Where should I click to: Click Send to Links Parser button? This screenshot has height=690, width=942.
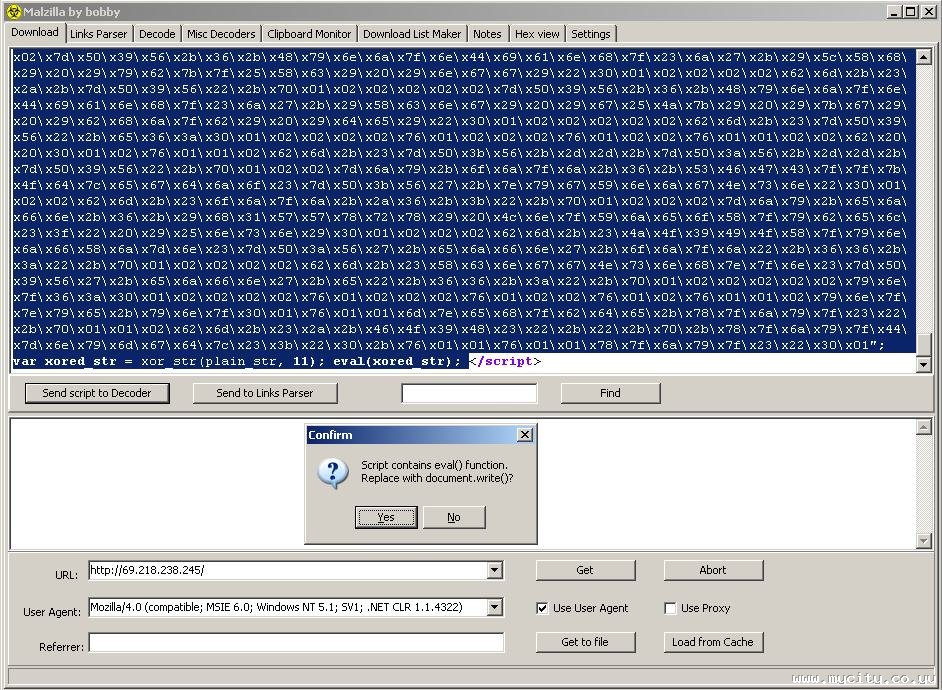click(265, 393)
